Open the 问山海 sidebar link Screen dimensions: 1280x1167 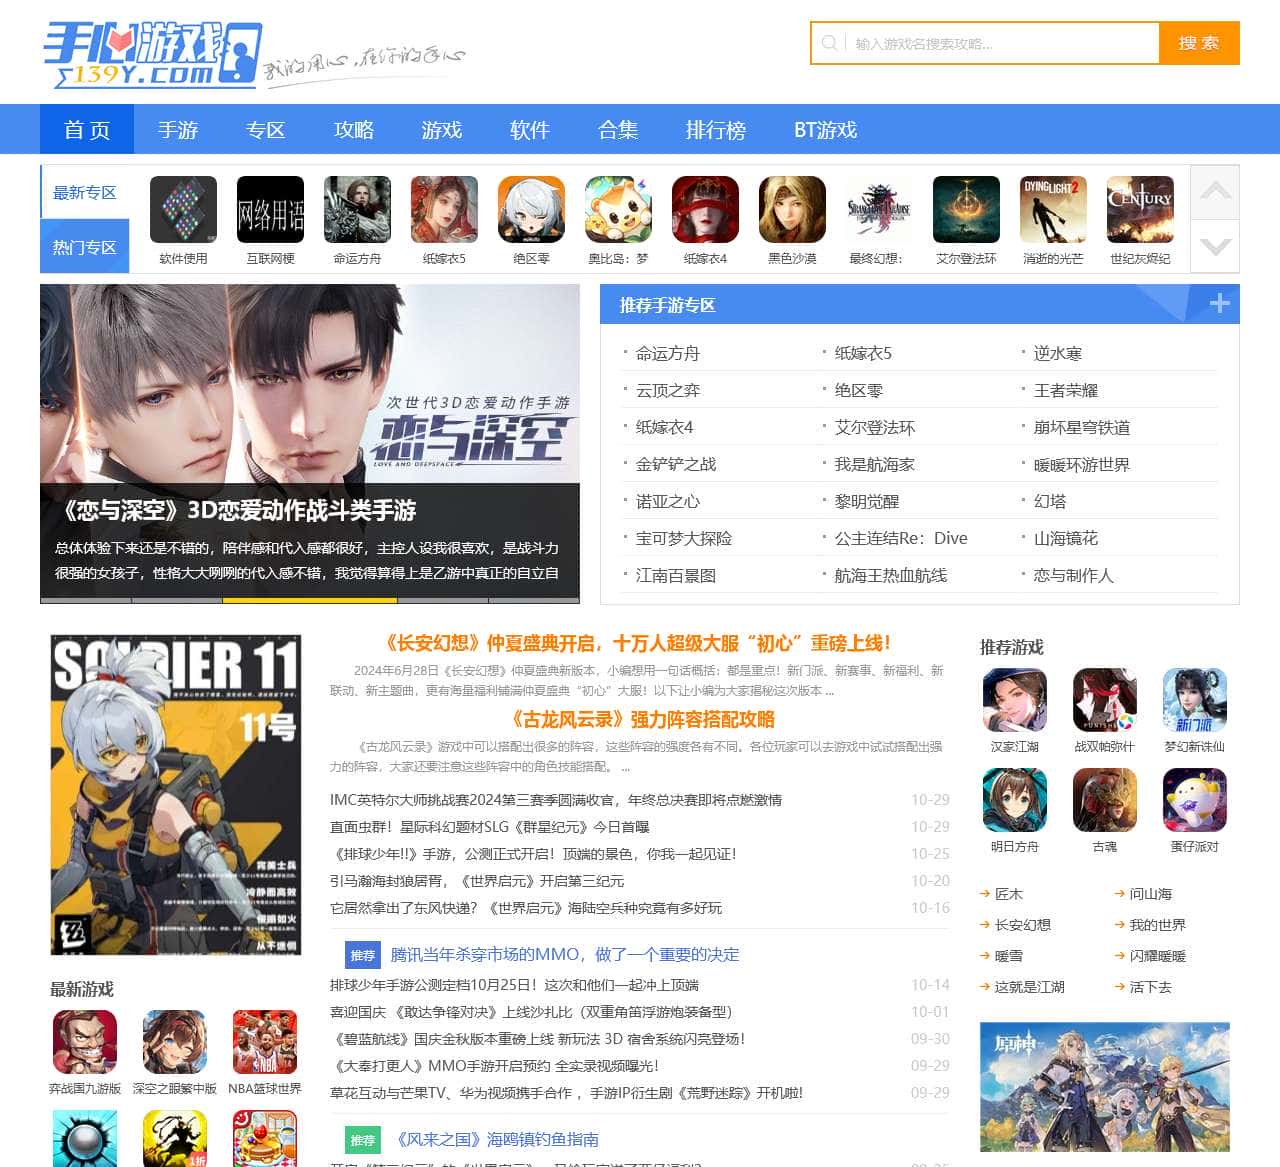point(1151,894)
